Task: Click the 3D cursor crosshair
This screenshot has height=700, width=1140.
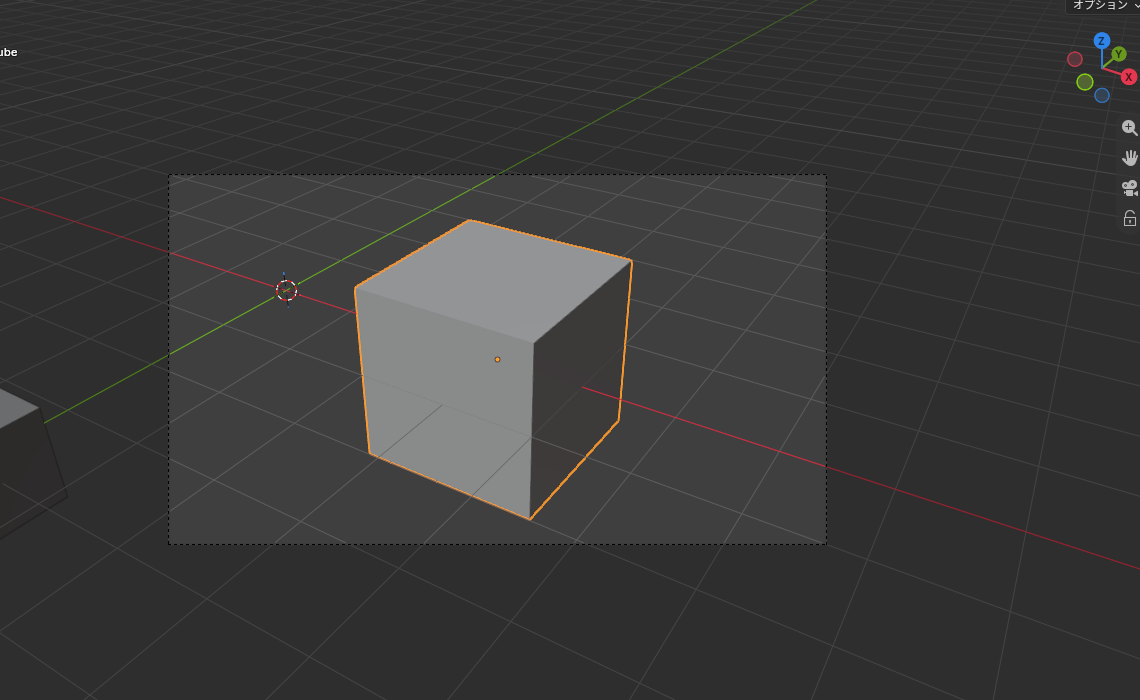Action: 286,290
